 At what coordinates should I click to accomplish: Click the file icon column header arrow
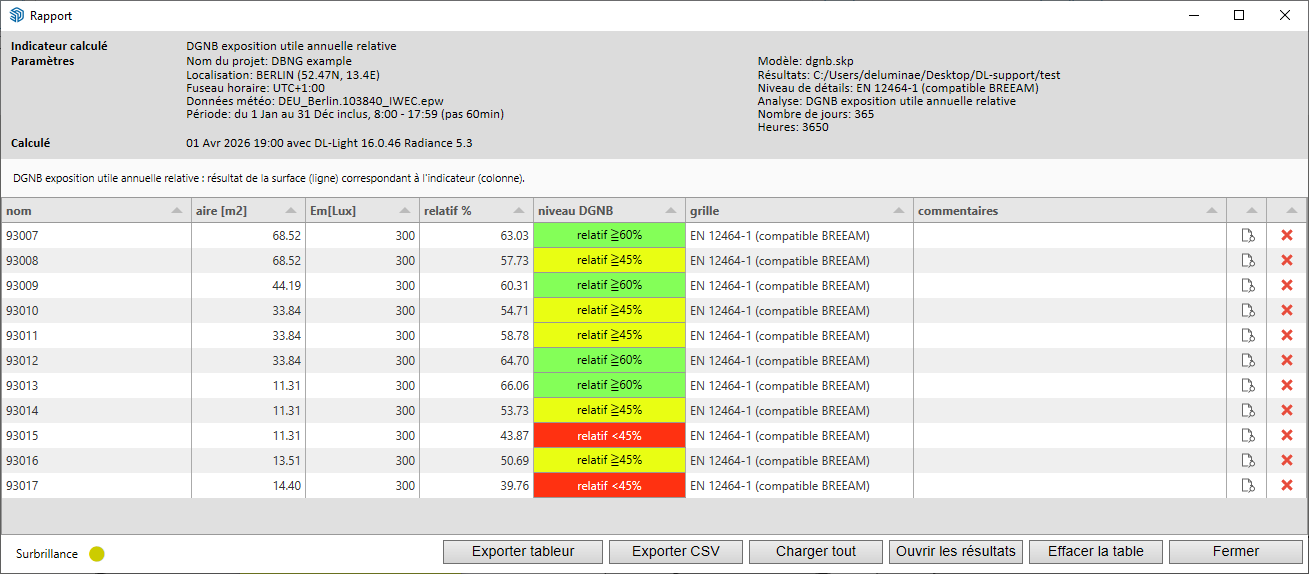[x=1251, y=211]
